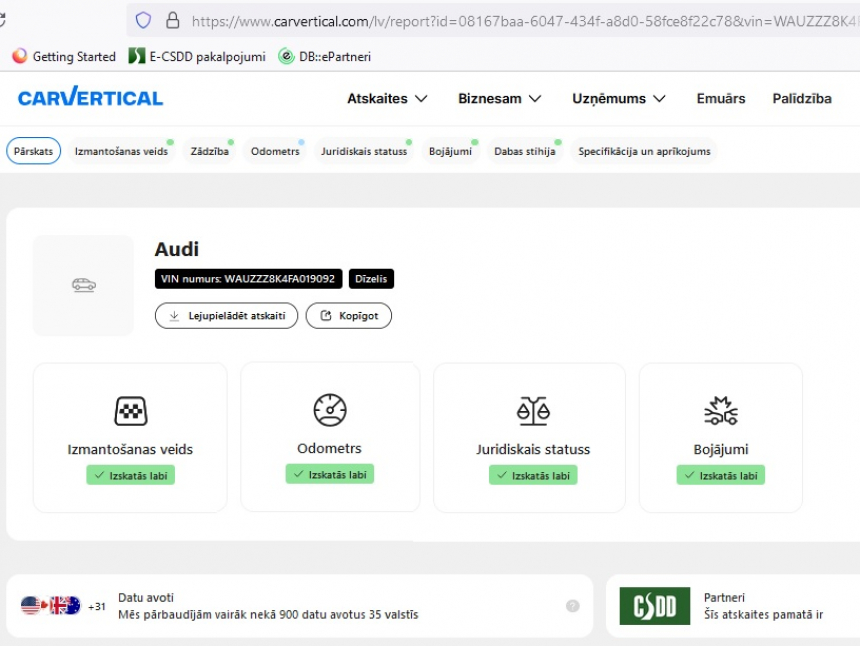Open the tracking protection shield icon
This screenshot has width=860, height=646.
coord(143,21)
